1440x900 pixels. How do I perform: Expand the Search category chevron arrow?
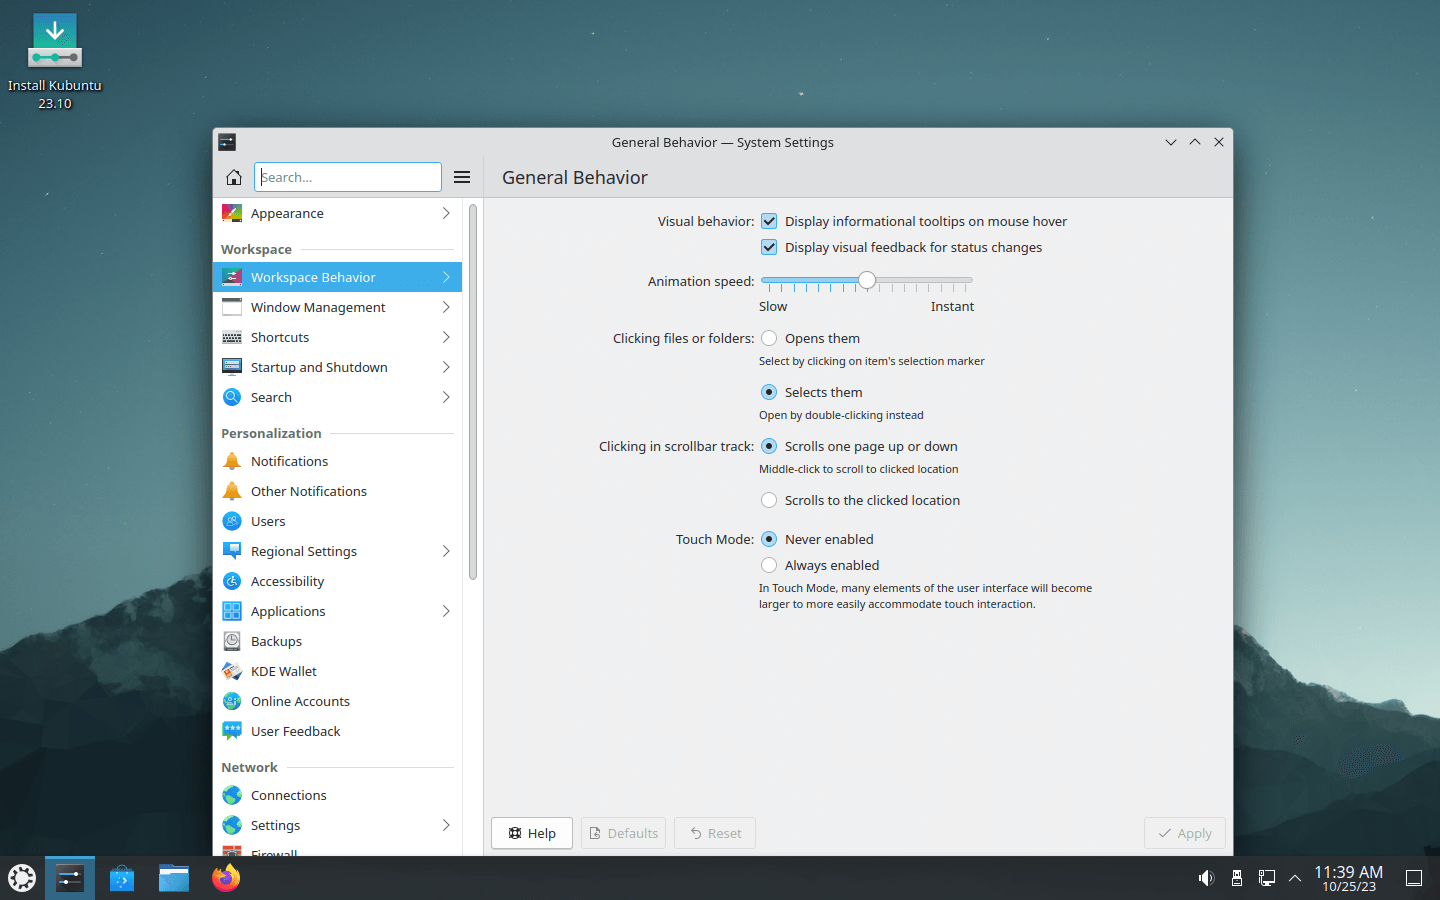tap(446, 397)
